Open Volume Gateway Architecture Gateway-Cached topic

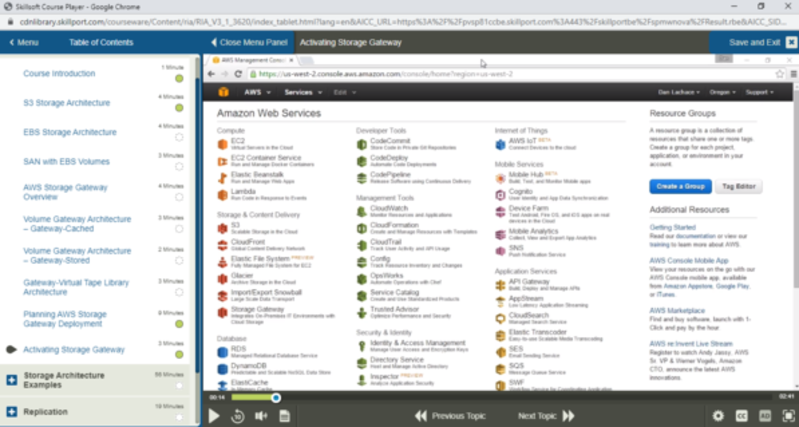coord(77,224)
